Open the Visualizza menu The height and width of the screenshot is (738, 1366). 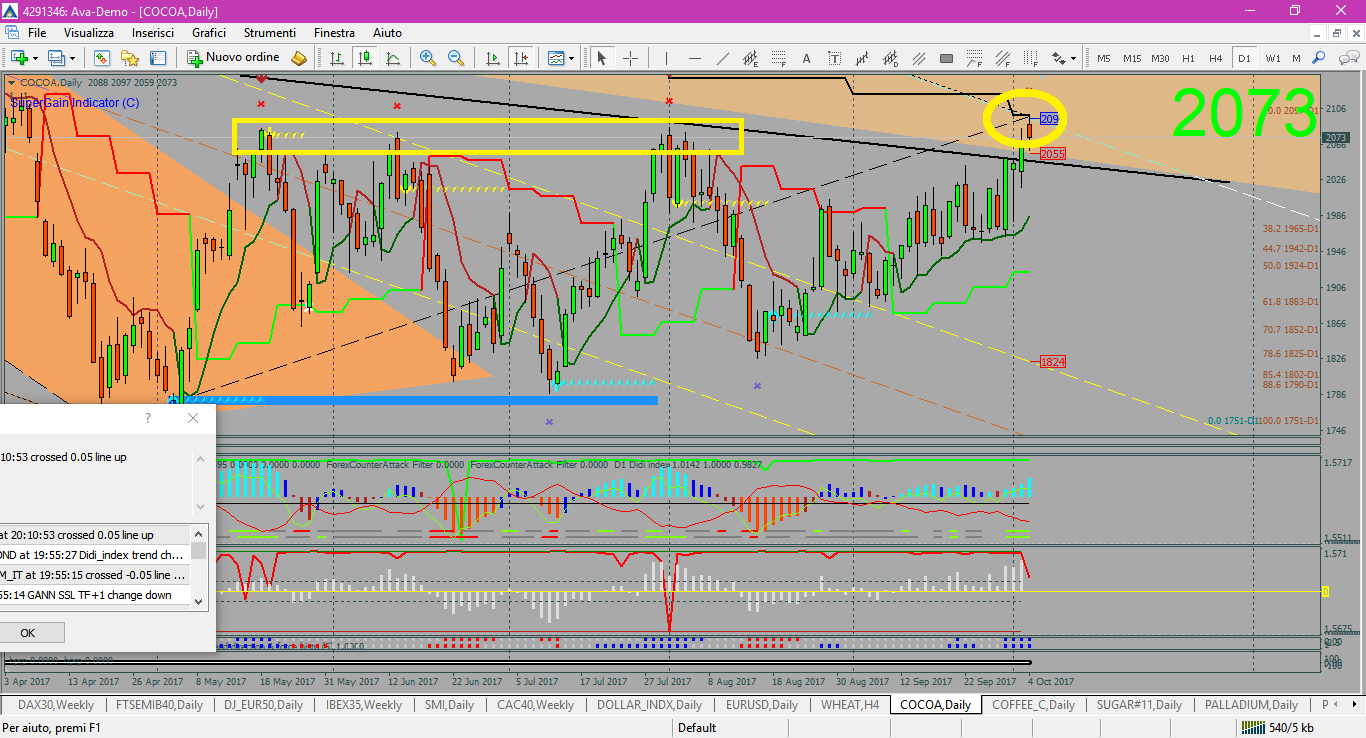pos(89,33)
